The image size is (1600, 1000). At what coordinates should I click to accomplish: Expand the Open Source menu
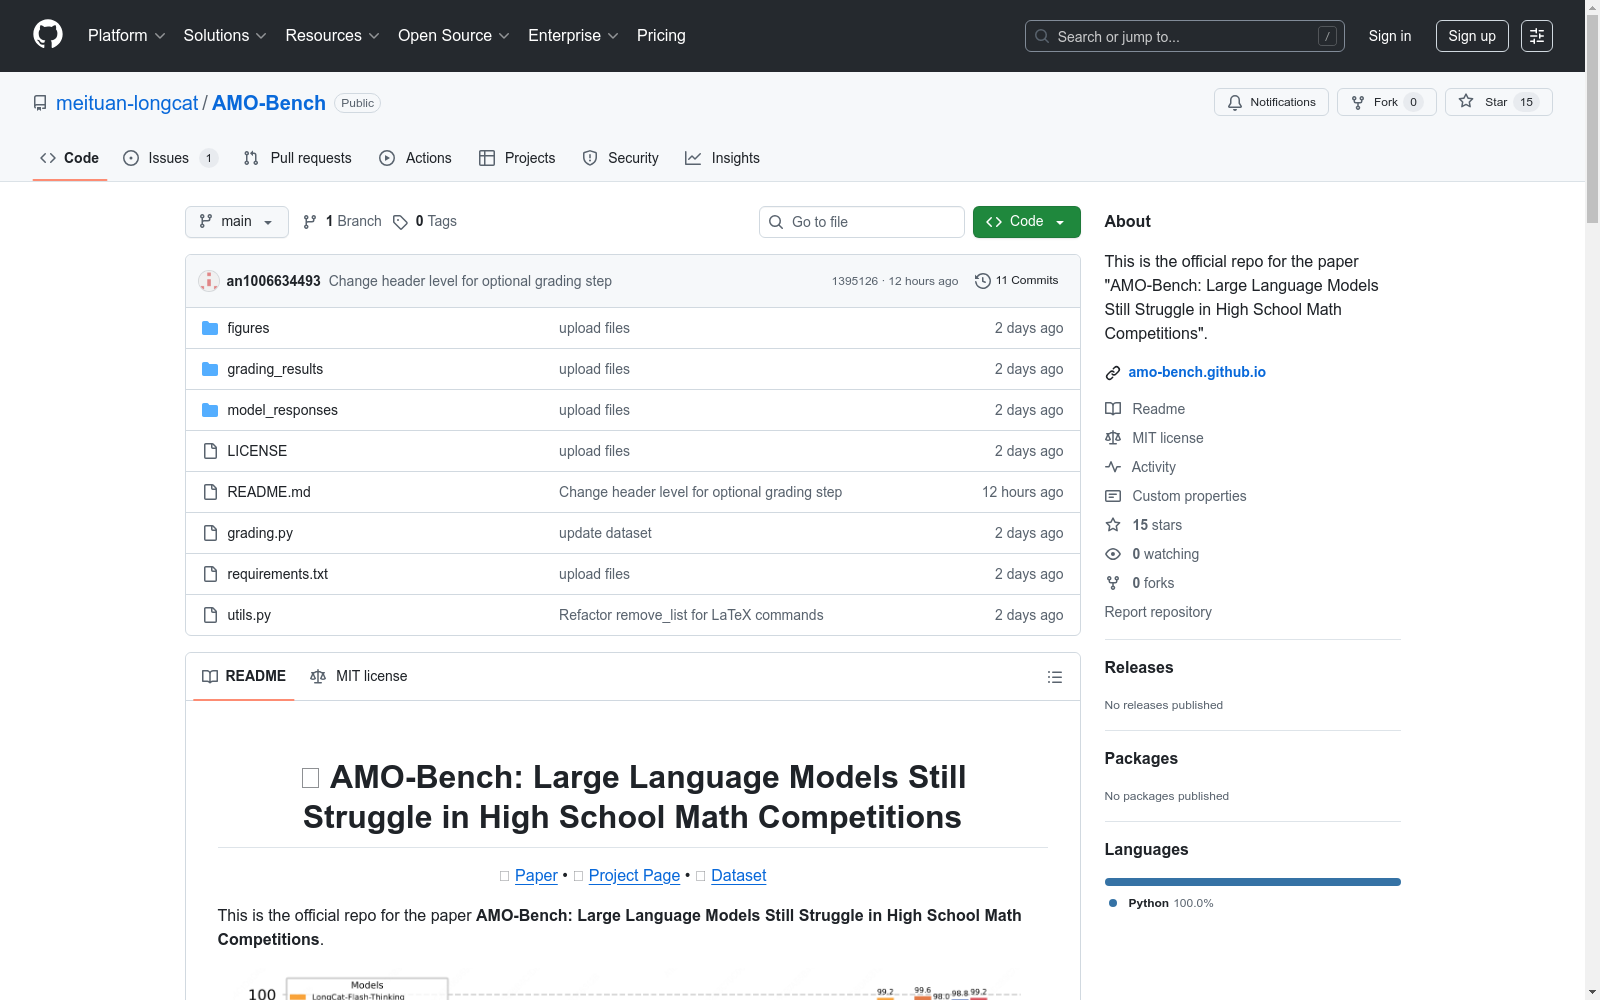click(454, 36)
